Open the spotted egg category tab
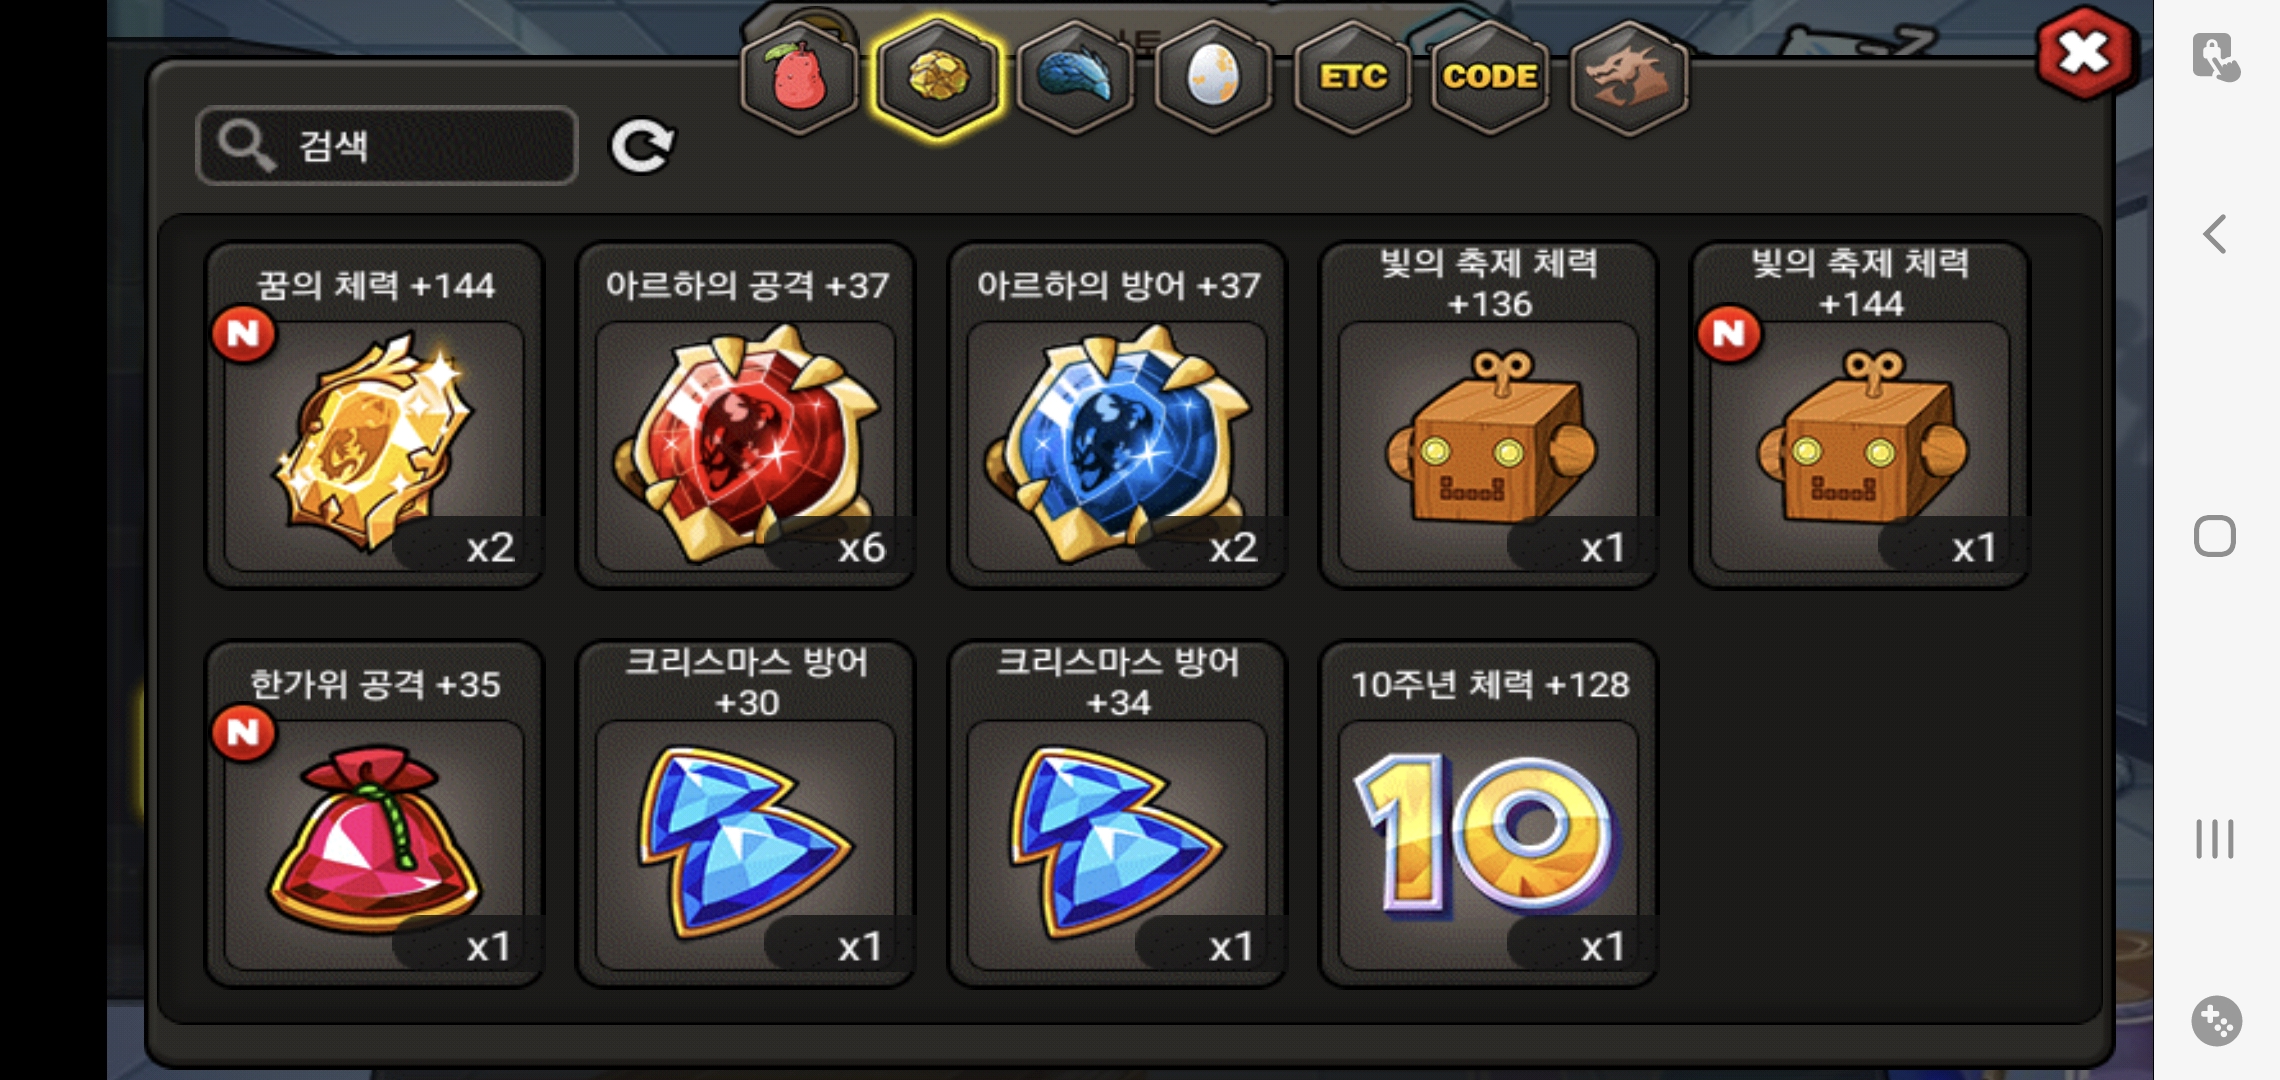This screenshot has height=1080, width=2280. tap(1213, 78)
